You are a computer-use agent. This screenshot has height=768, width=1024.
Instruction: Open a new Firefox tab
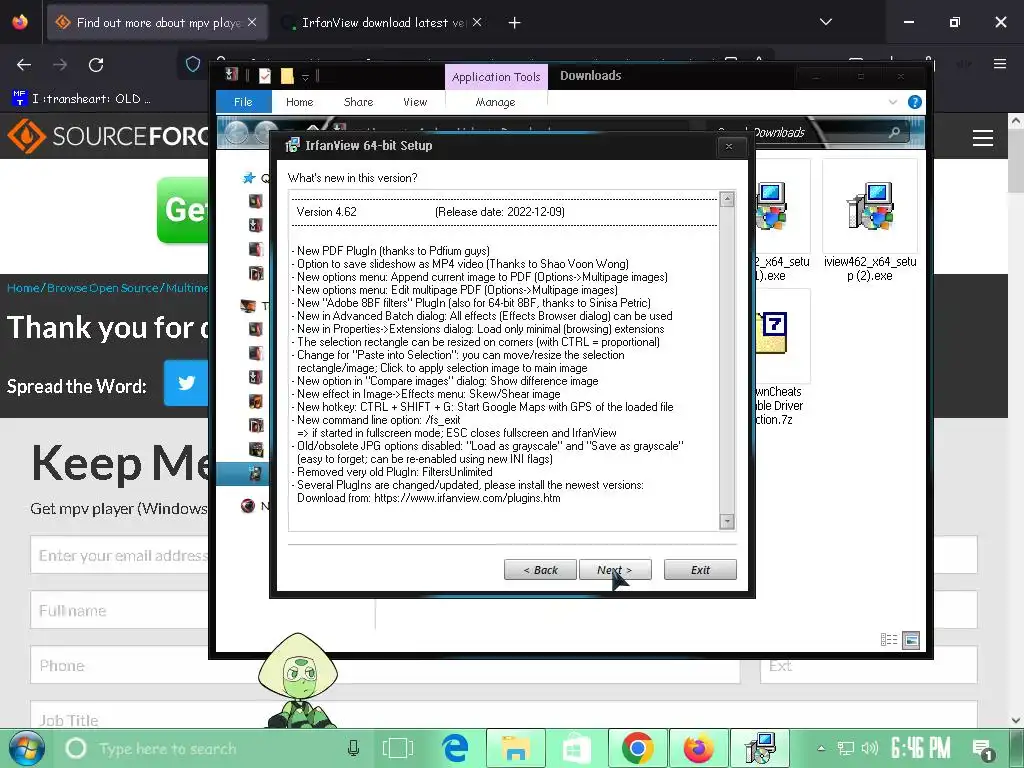[515, 23]
